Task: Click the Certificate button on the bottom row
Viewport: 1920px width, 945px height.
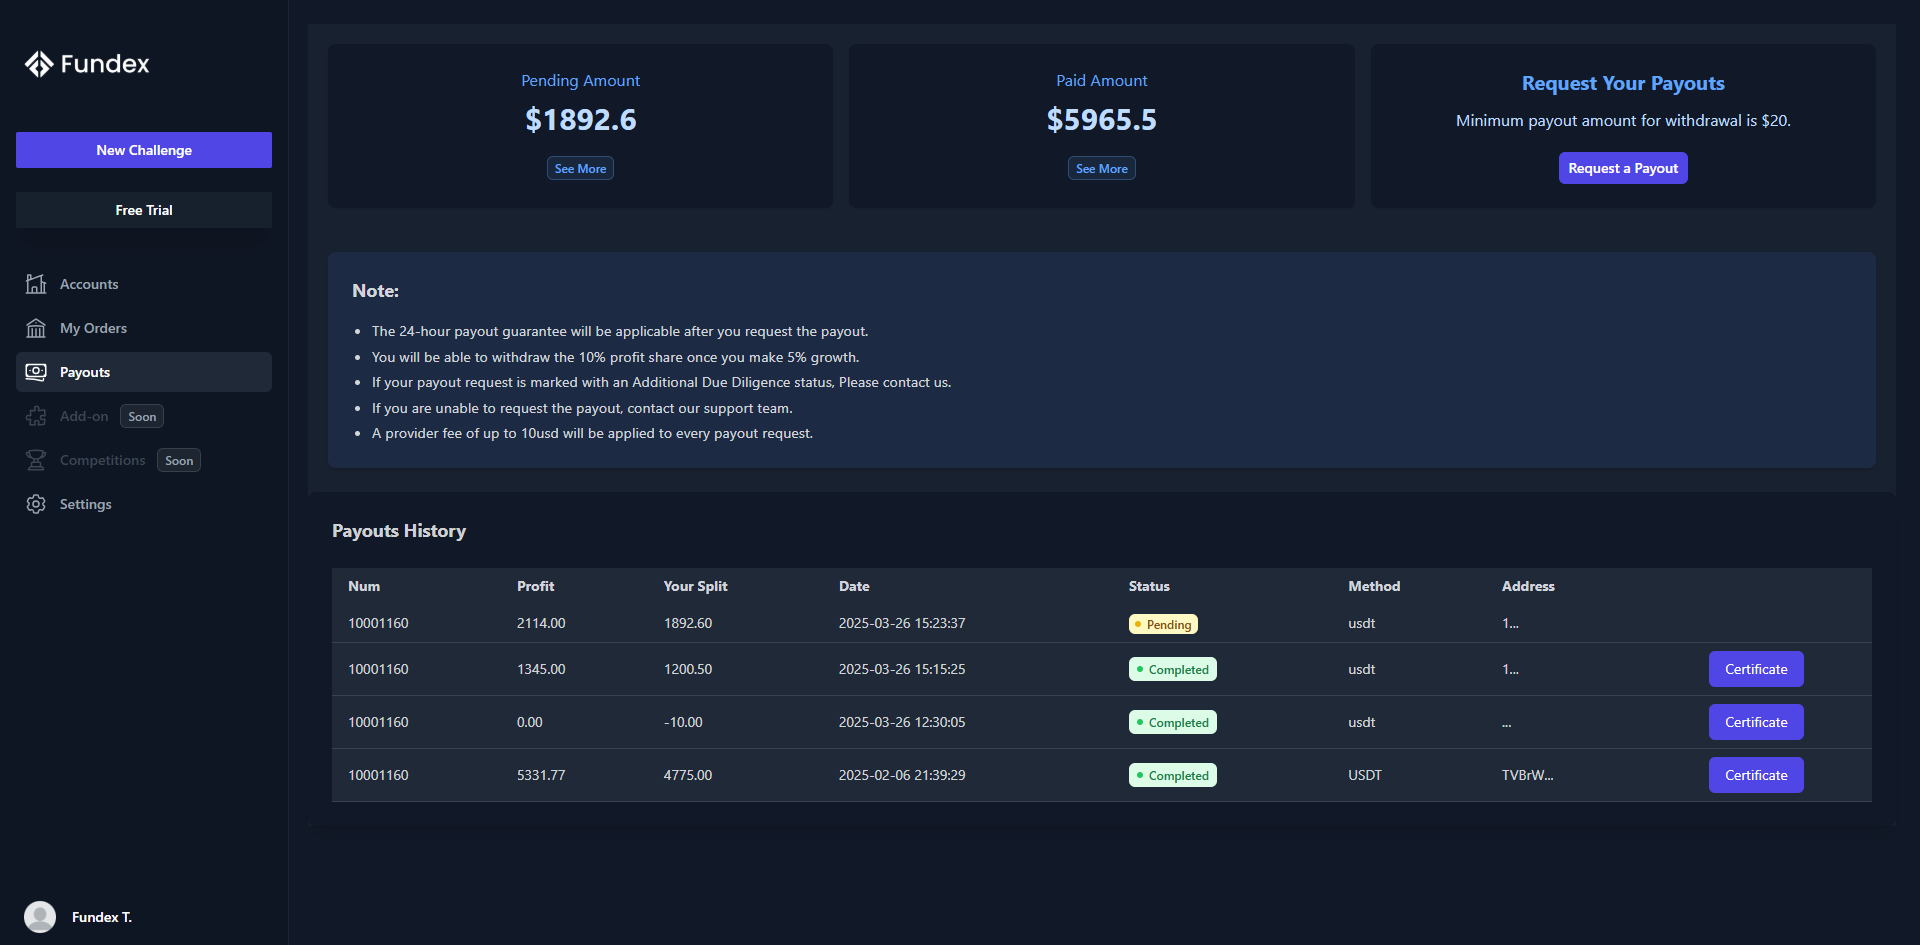Action: (1755, 774)
